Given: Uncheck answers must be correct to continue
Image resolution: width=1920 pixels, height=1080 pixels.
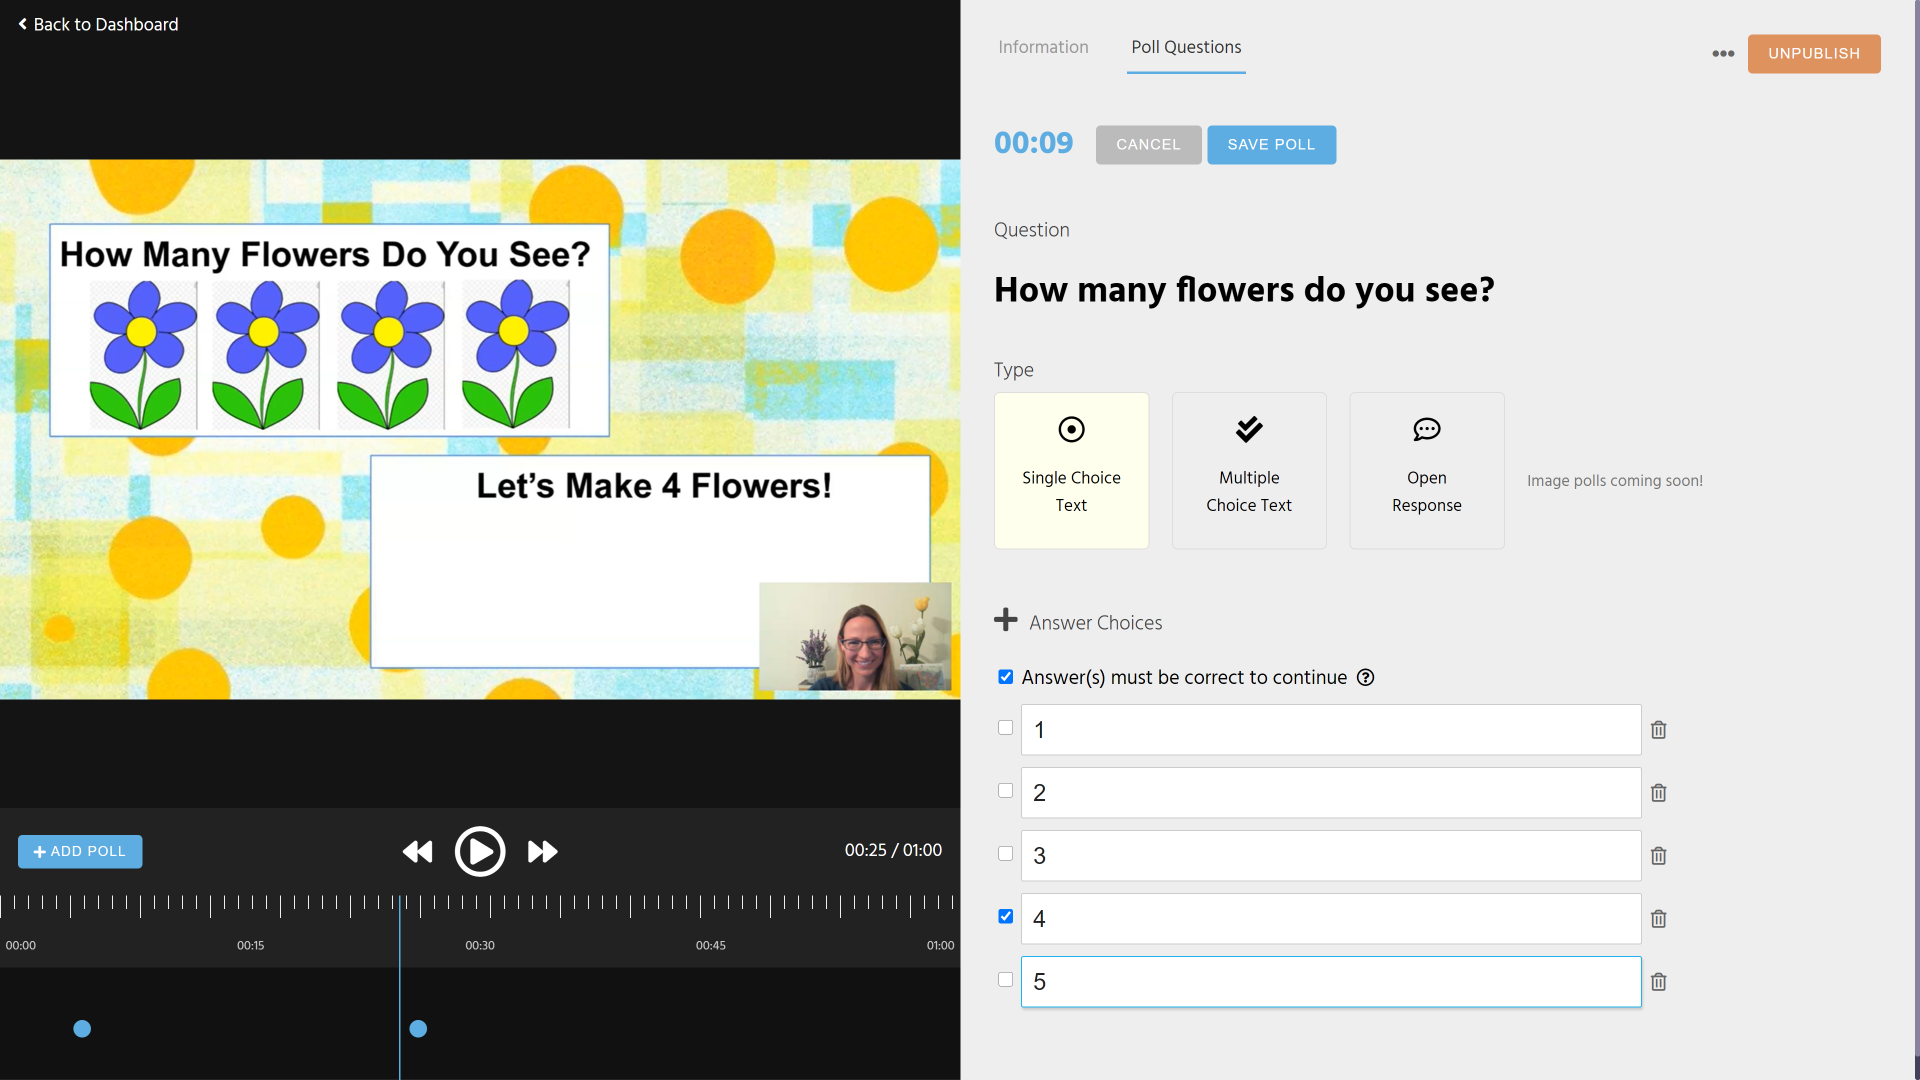Looking at the screenshot, I should (1005, 677).
